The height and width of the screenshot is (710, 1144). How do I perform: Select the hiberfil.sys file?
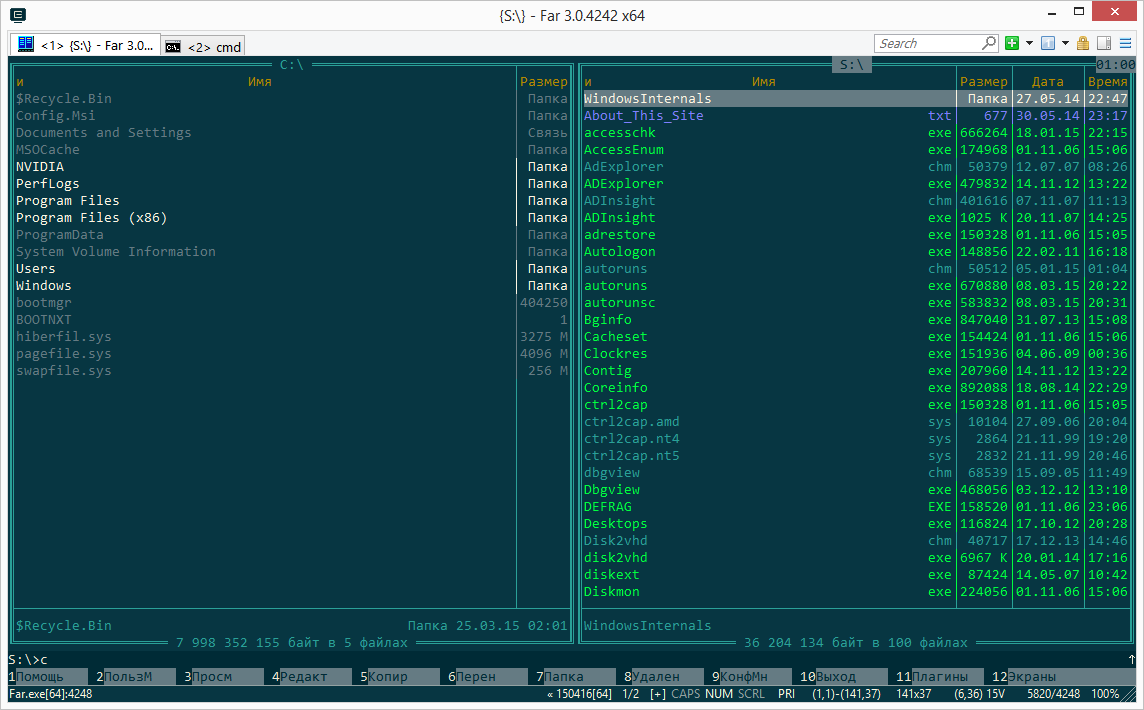(291, 336)
